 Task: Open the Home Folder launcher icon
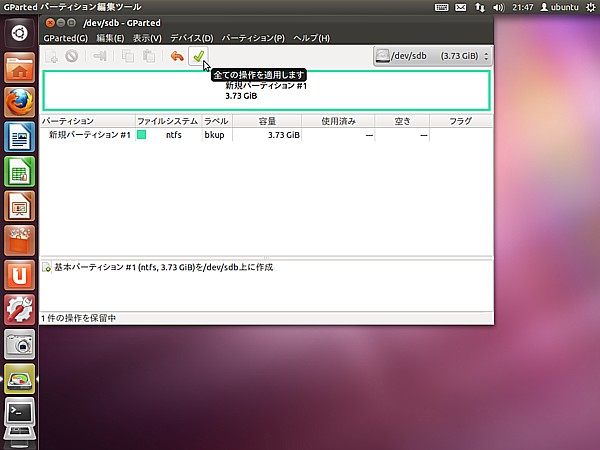(19, 68)
